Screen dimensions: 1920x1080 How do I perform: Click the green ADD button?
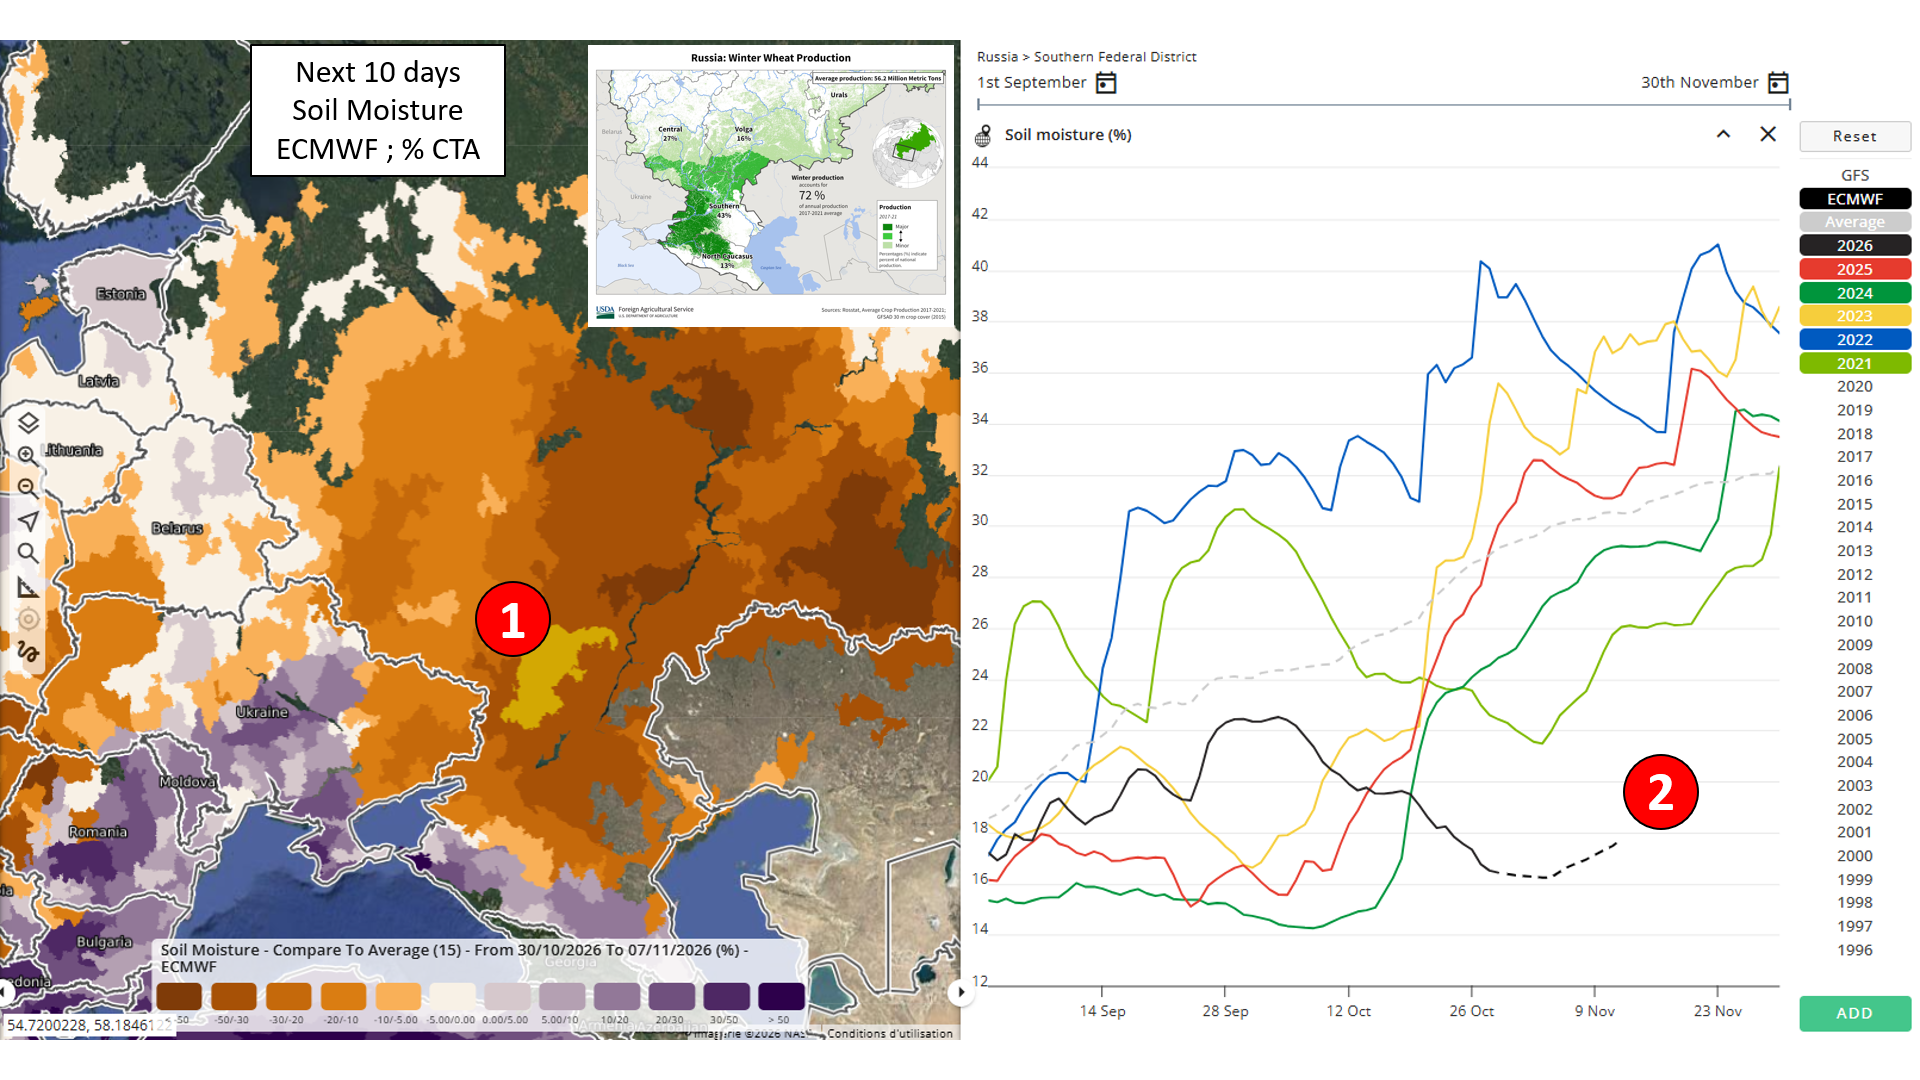(1855, 1013)
